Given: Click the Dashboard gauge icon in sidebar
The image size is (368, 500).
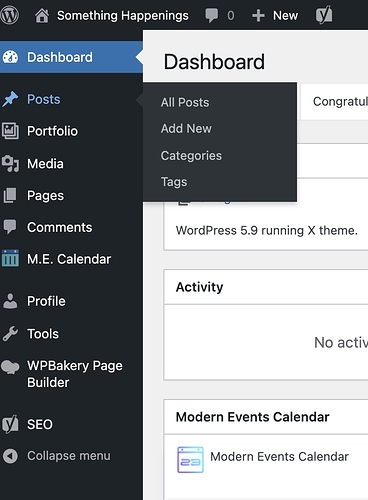Looking at the screenshot, I should coord(10,57).
